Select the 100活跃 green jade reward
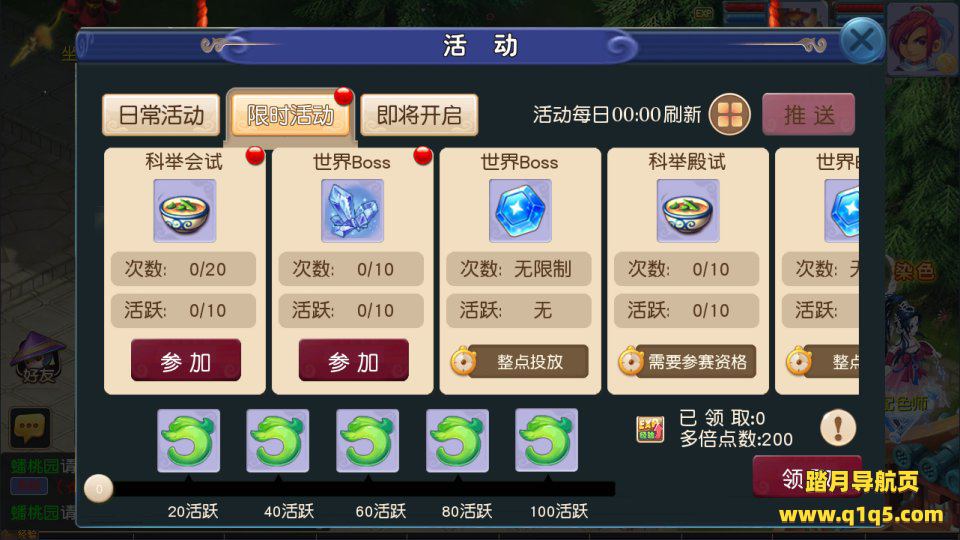This screenshot has width=960, height=540. pos(546,441)
